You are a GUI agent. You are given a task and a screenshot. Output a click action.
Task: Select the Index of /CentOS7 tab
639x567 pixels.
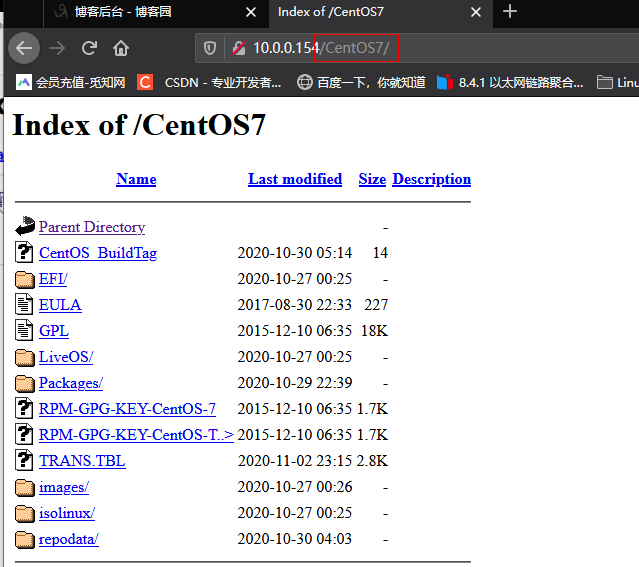click(x=381, y=12)
